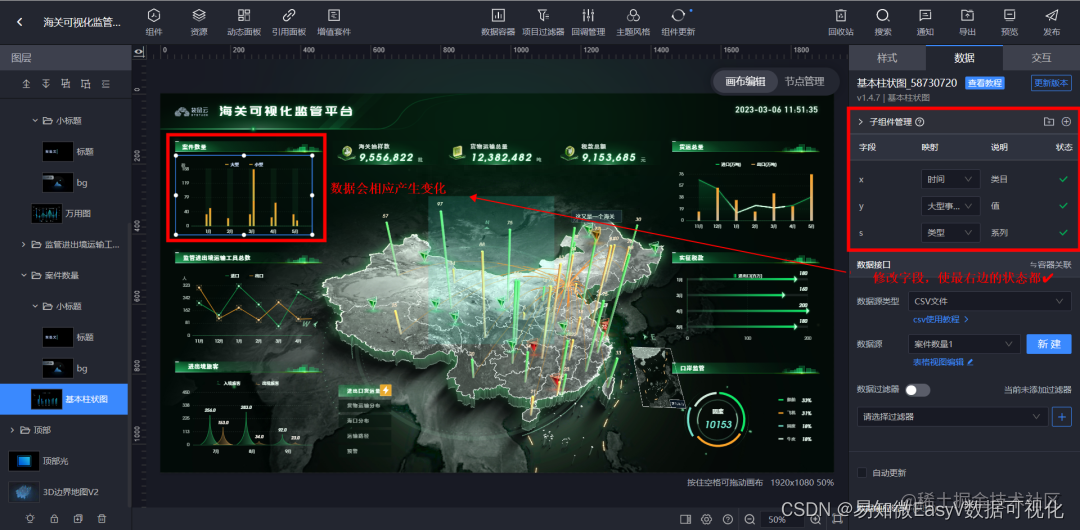Click the move-layer-up icon in layers panel
Viewport: 1080px width, 530px height.
point(27,84)
